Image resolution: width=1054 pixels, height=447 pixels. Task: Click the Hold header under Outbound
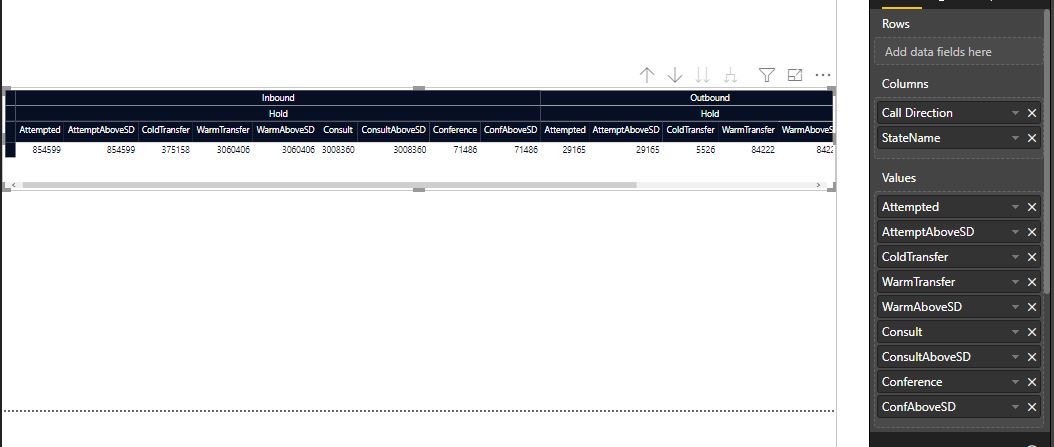(x=686, y=114)
